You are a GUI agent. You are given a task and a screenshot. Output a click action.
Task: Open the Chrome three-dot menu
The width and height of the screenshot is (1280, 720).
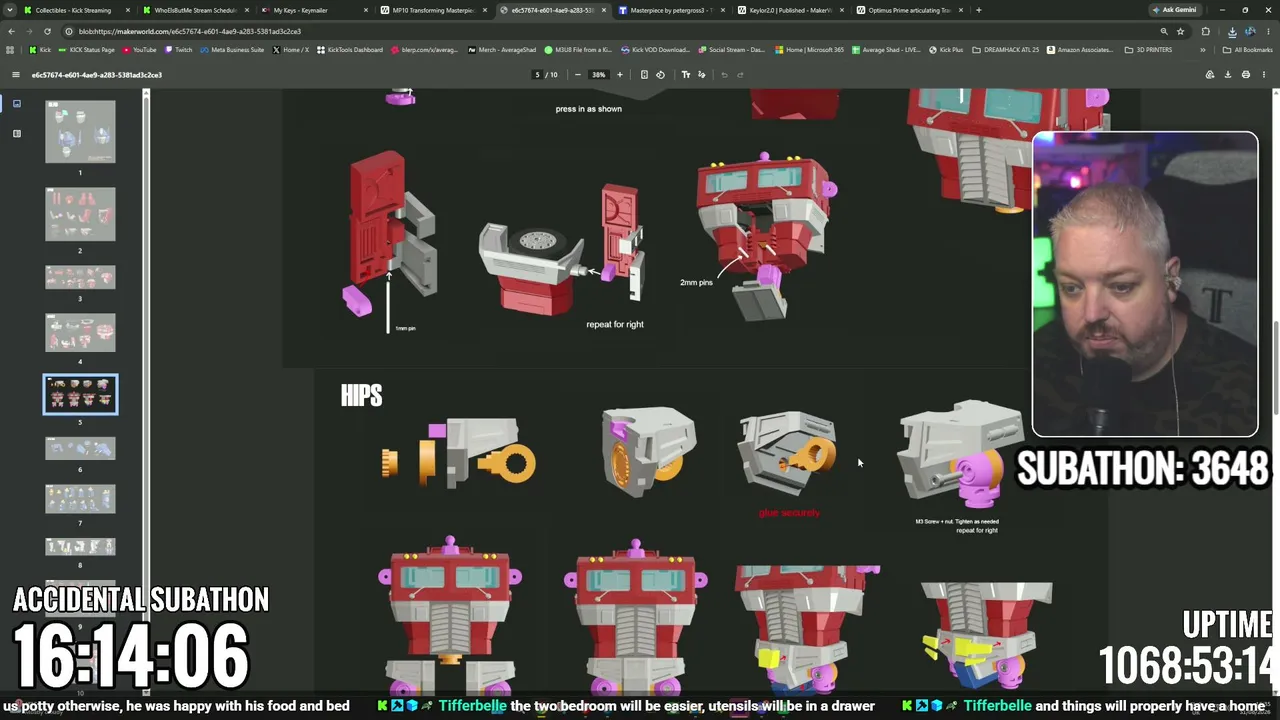[1269, 31]
